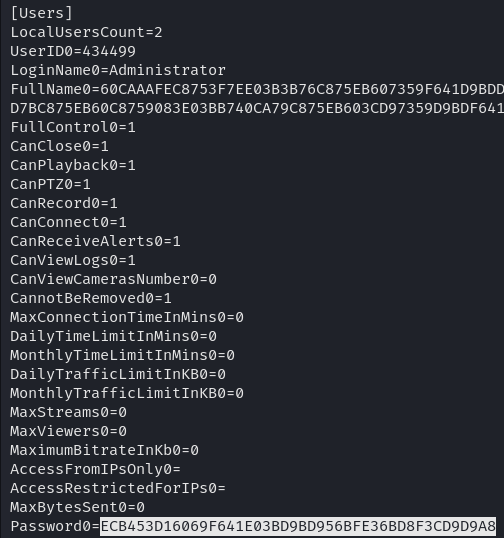Click the [Users] section header line
Screen dimensions: 504x538
point(42,13)
